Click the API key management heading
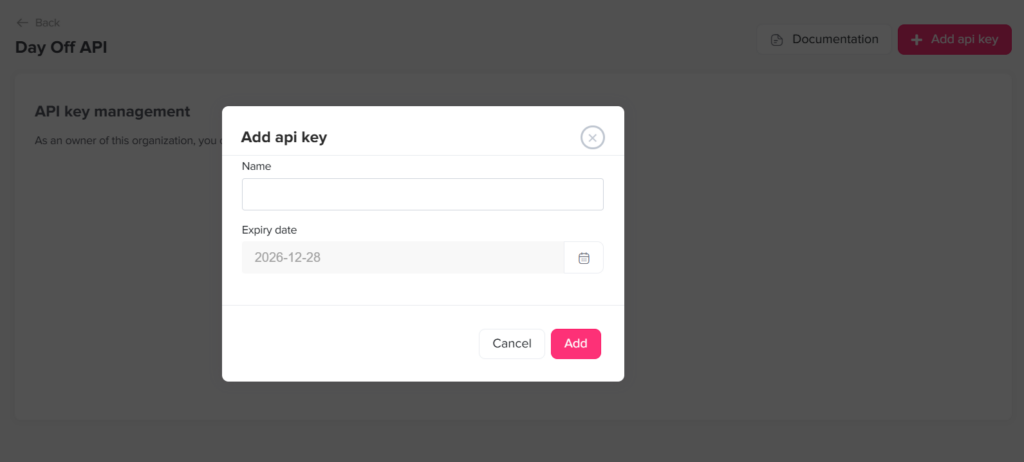 pos(112,111)
